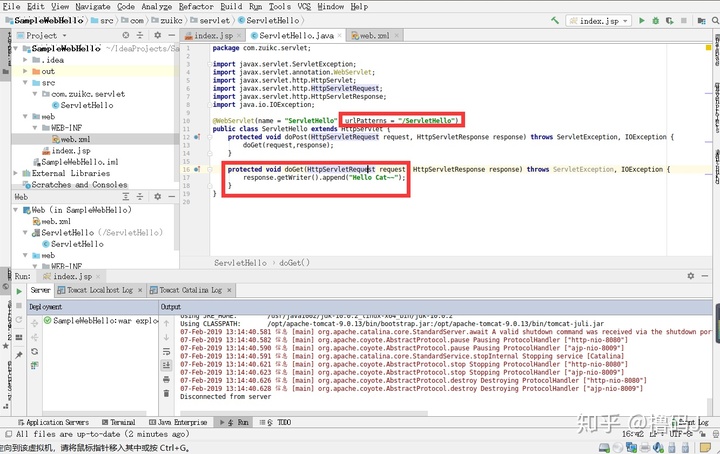The image size is (720, 454).
Task: Click the Build Project hammer icon
Action: coord(555,20)
